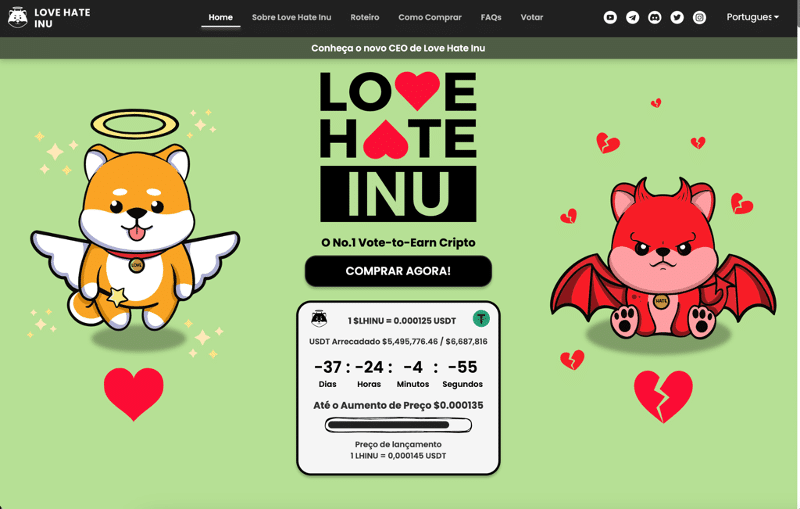
Task: Go to the Votar menu item
Action: pos(532,17)
